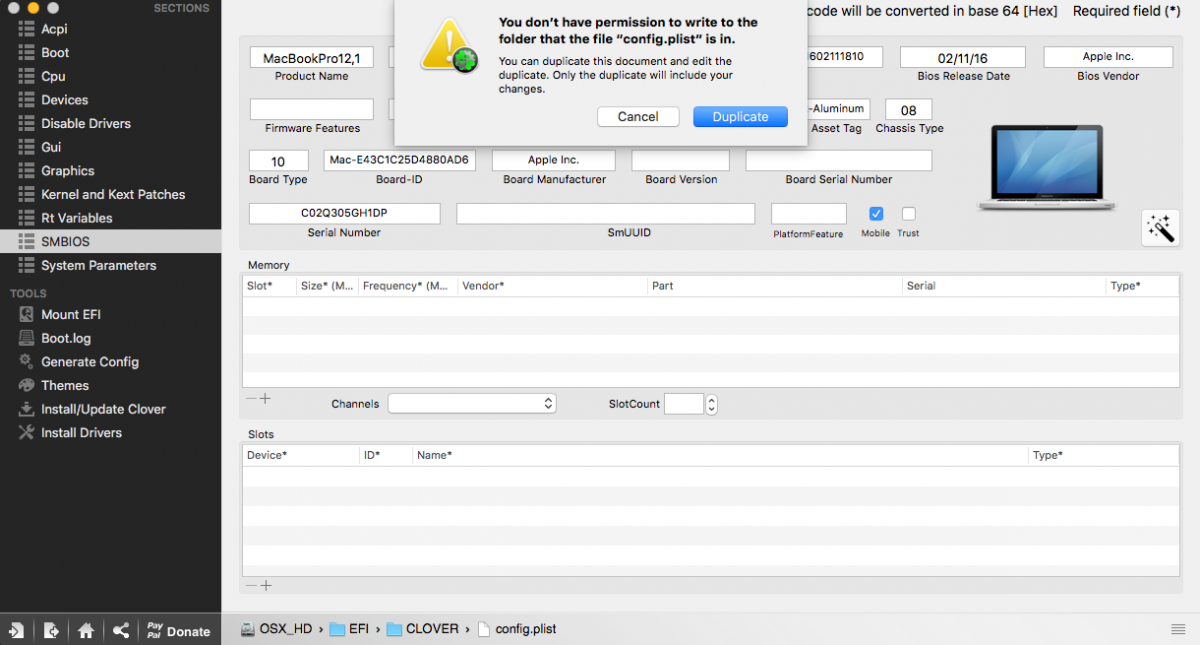The image size is (1200, 645).
Task: Click the SlotCount stepper arrows
Action: (711, 404)
